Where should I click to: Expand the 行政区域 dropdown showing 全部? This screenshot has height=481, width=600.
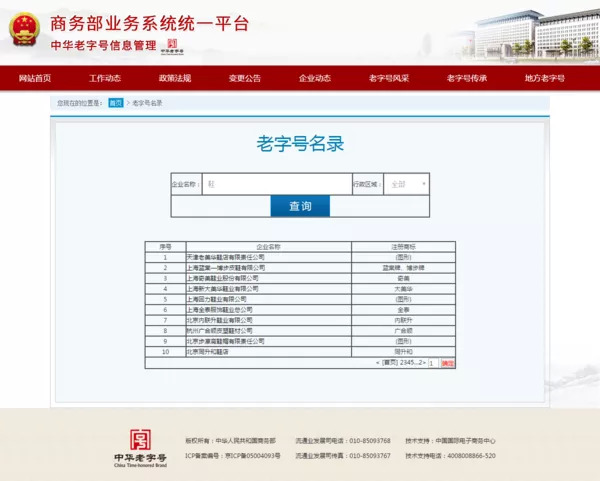pos(407,184)
